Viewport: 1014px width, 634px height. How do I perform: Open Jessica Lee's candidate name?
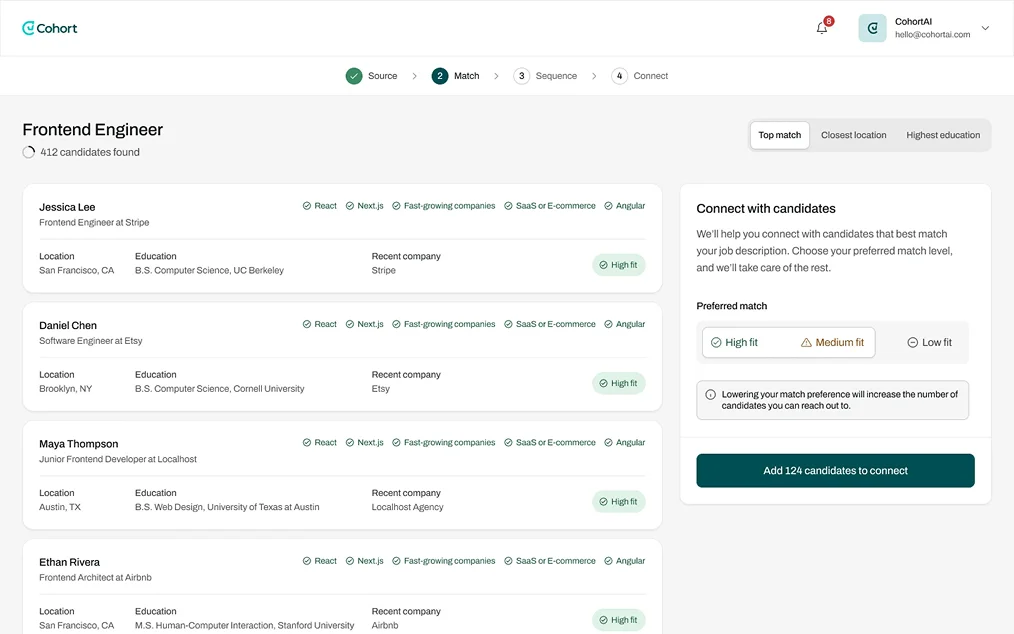coord(67,207)
